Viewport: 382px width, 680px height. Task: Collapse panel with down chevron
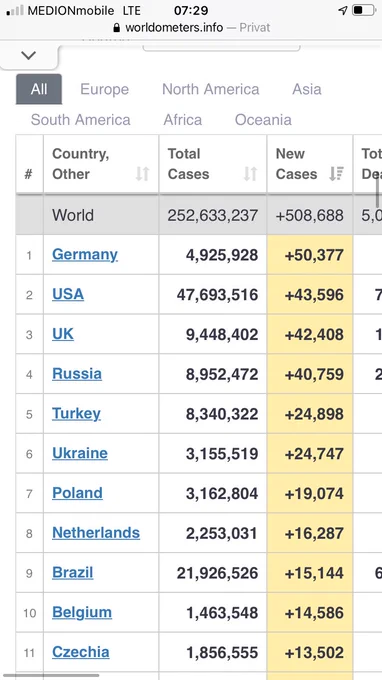point(29,56)
